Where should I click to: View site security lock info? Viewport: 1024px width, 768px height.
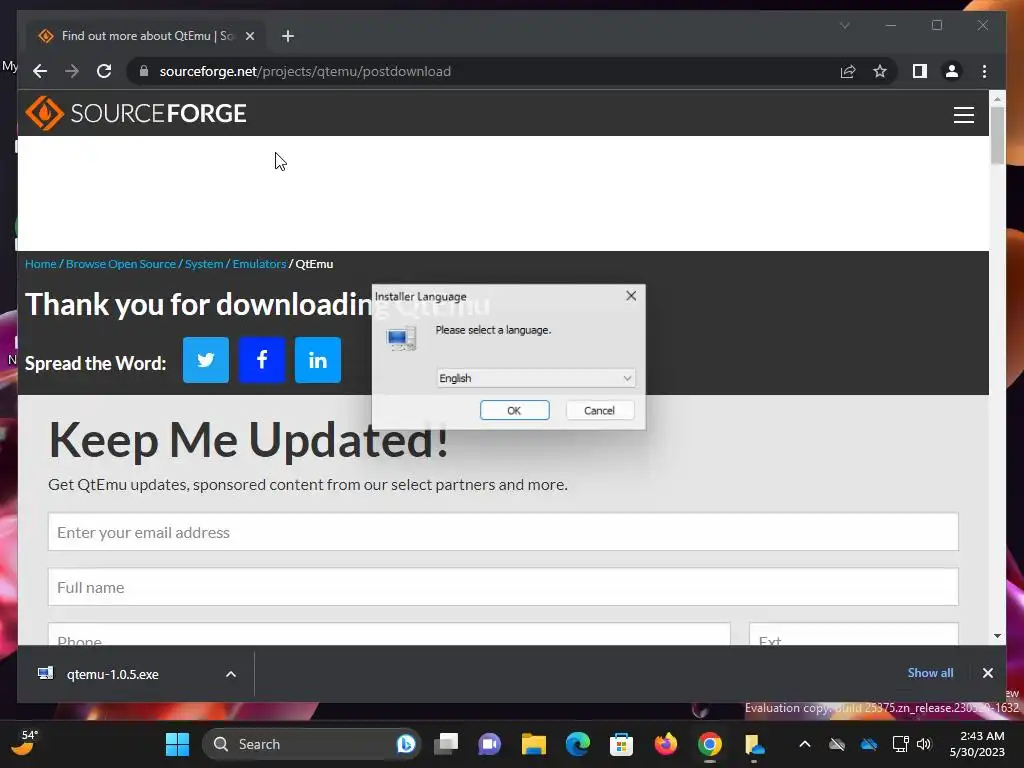pyautogui.click(x=144, y=71)
